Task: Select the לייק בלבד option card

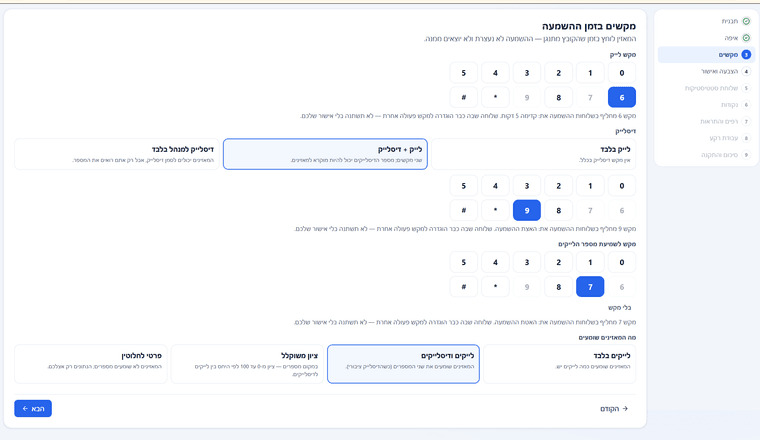Action: [533, 154]
